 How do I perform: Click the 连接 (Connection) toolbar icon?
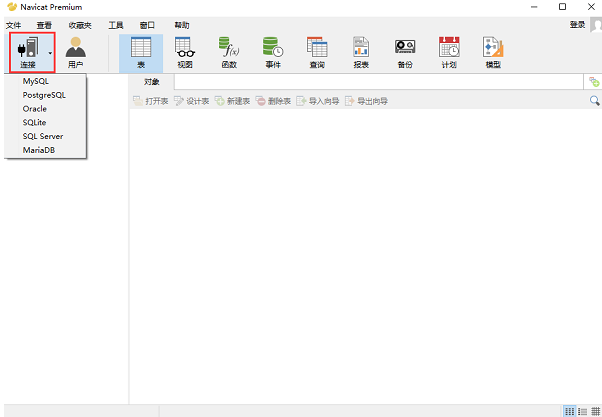coord(27,50)
